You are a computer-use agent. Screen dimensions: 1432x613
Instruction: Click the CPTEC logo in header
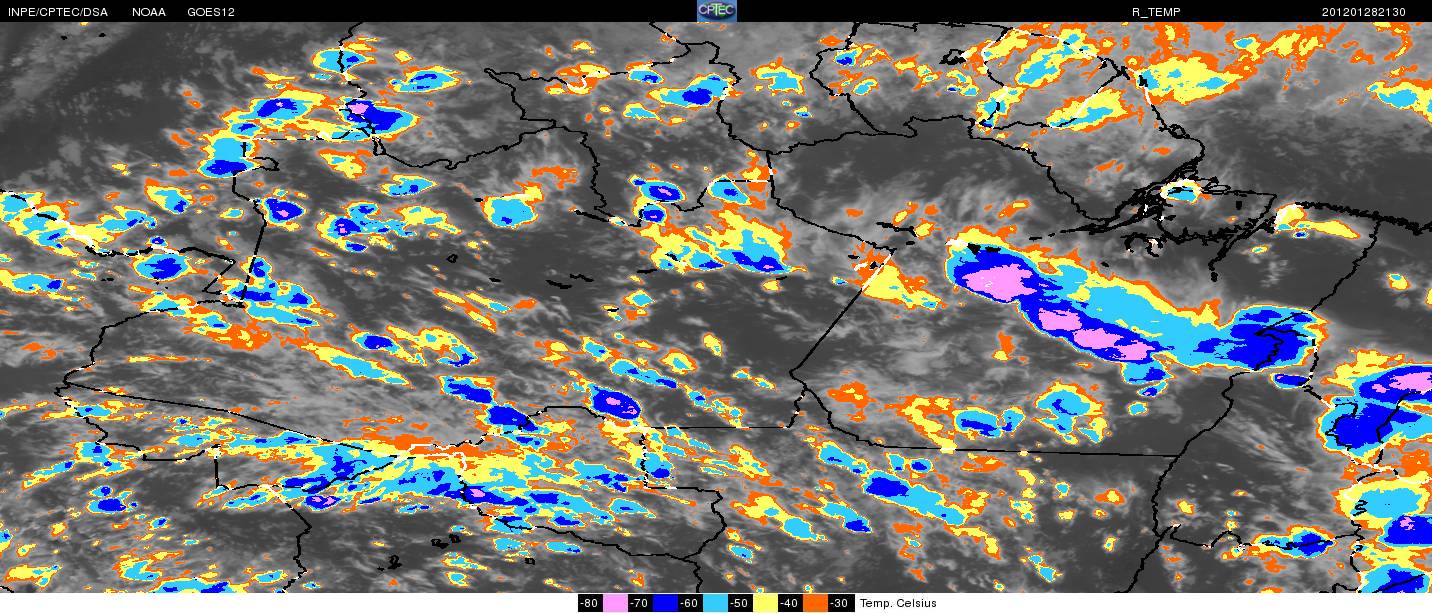click(x=716, y=11)
